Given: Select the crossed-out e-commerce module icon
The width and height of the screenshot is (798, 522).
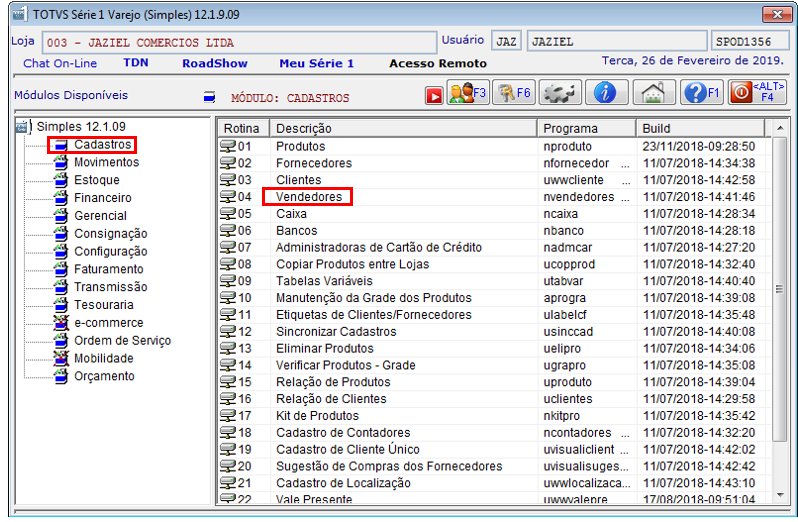Looking at the screenshot, I should point(61,323).
